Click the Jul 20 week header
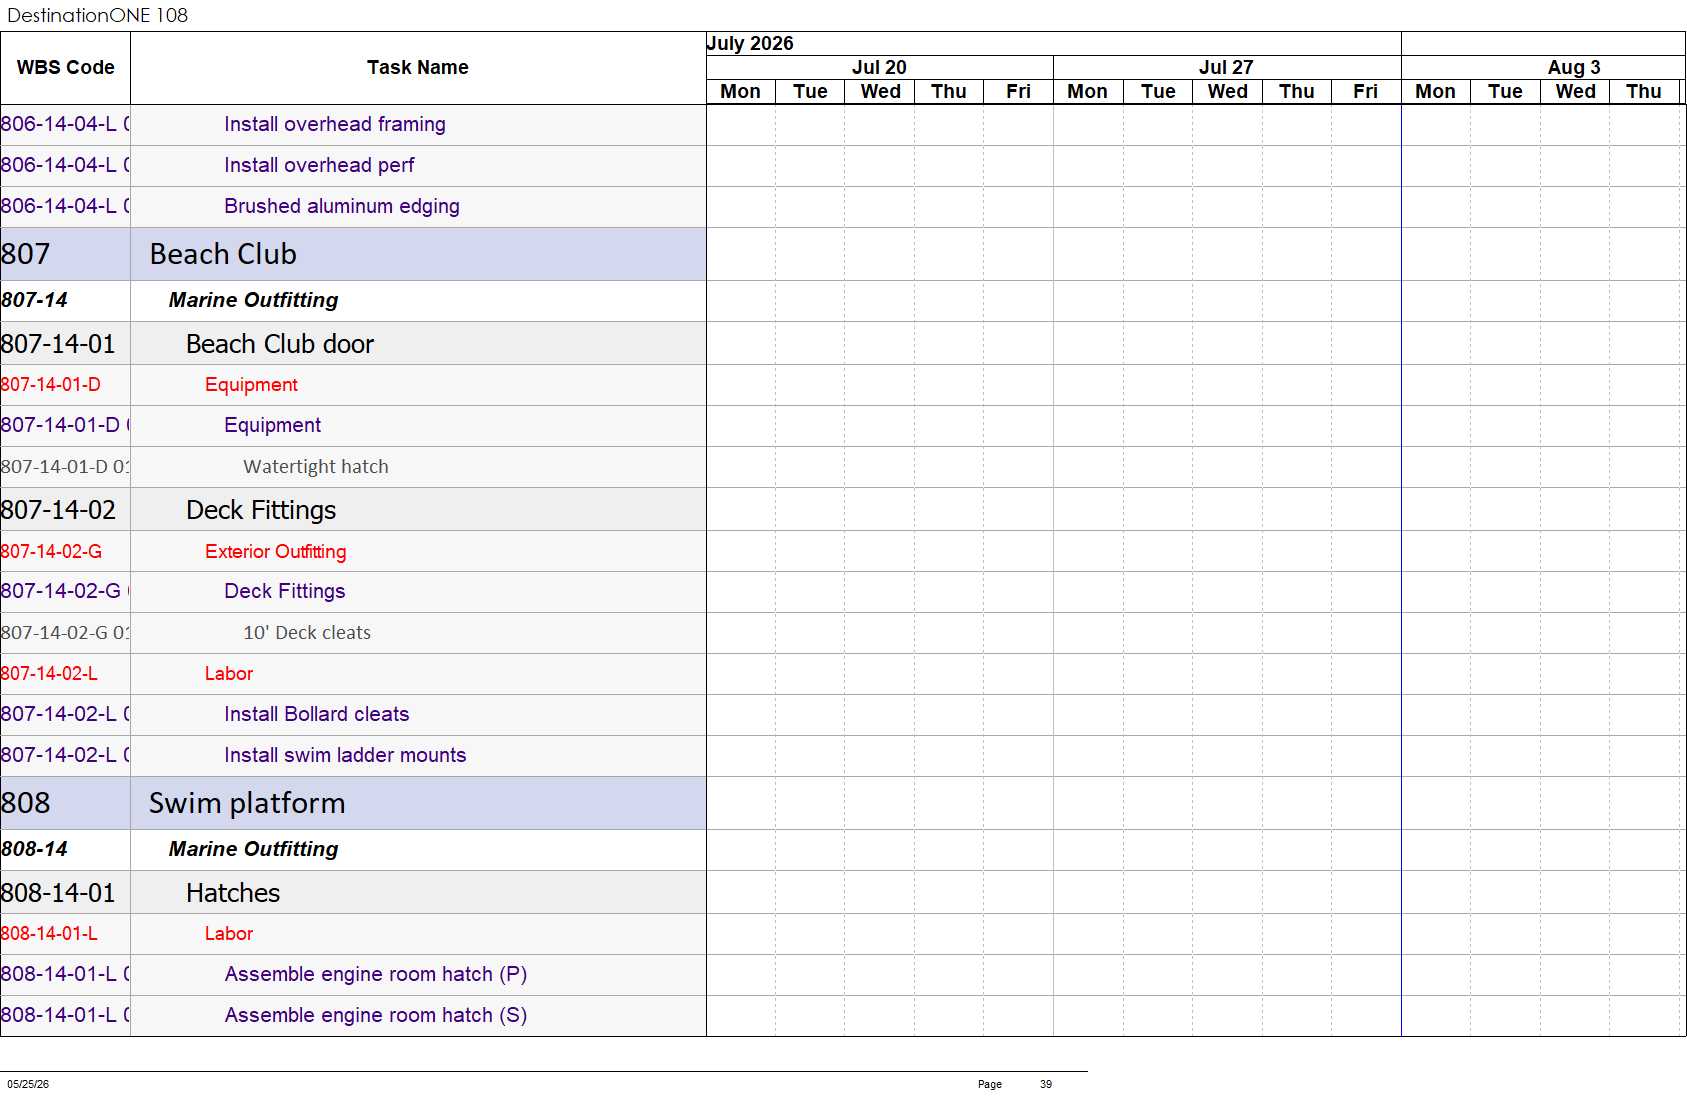 coord(879,67)
